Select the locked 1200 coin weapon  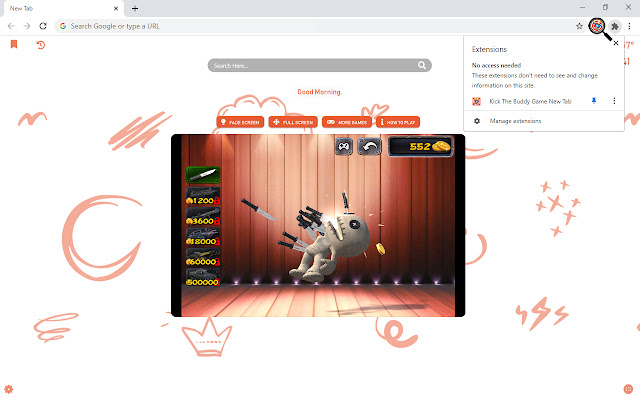(203, 196)
